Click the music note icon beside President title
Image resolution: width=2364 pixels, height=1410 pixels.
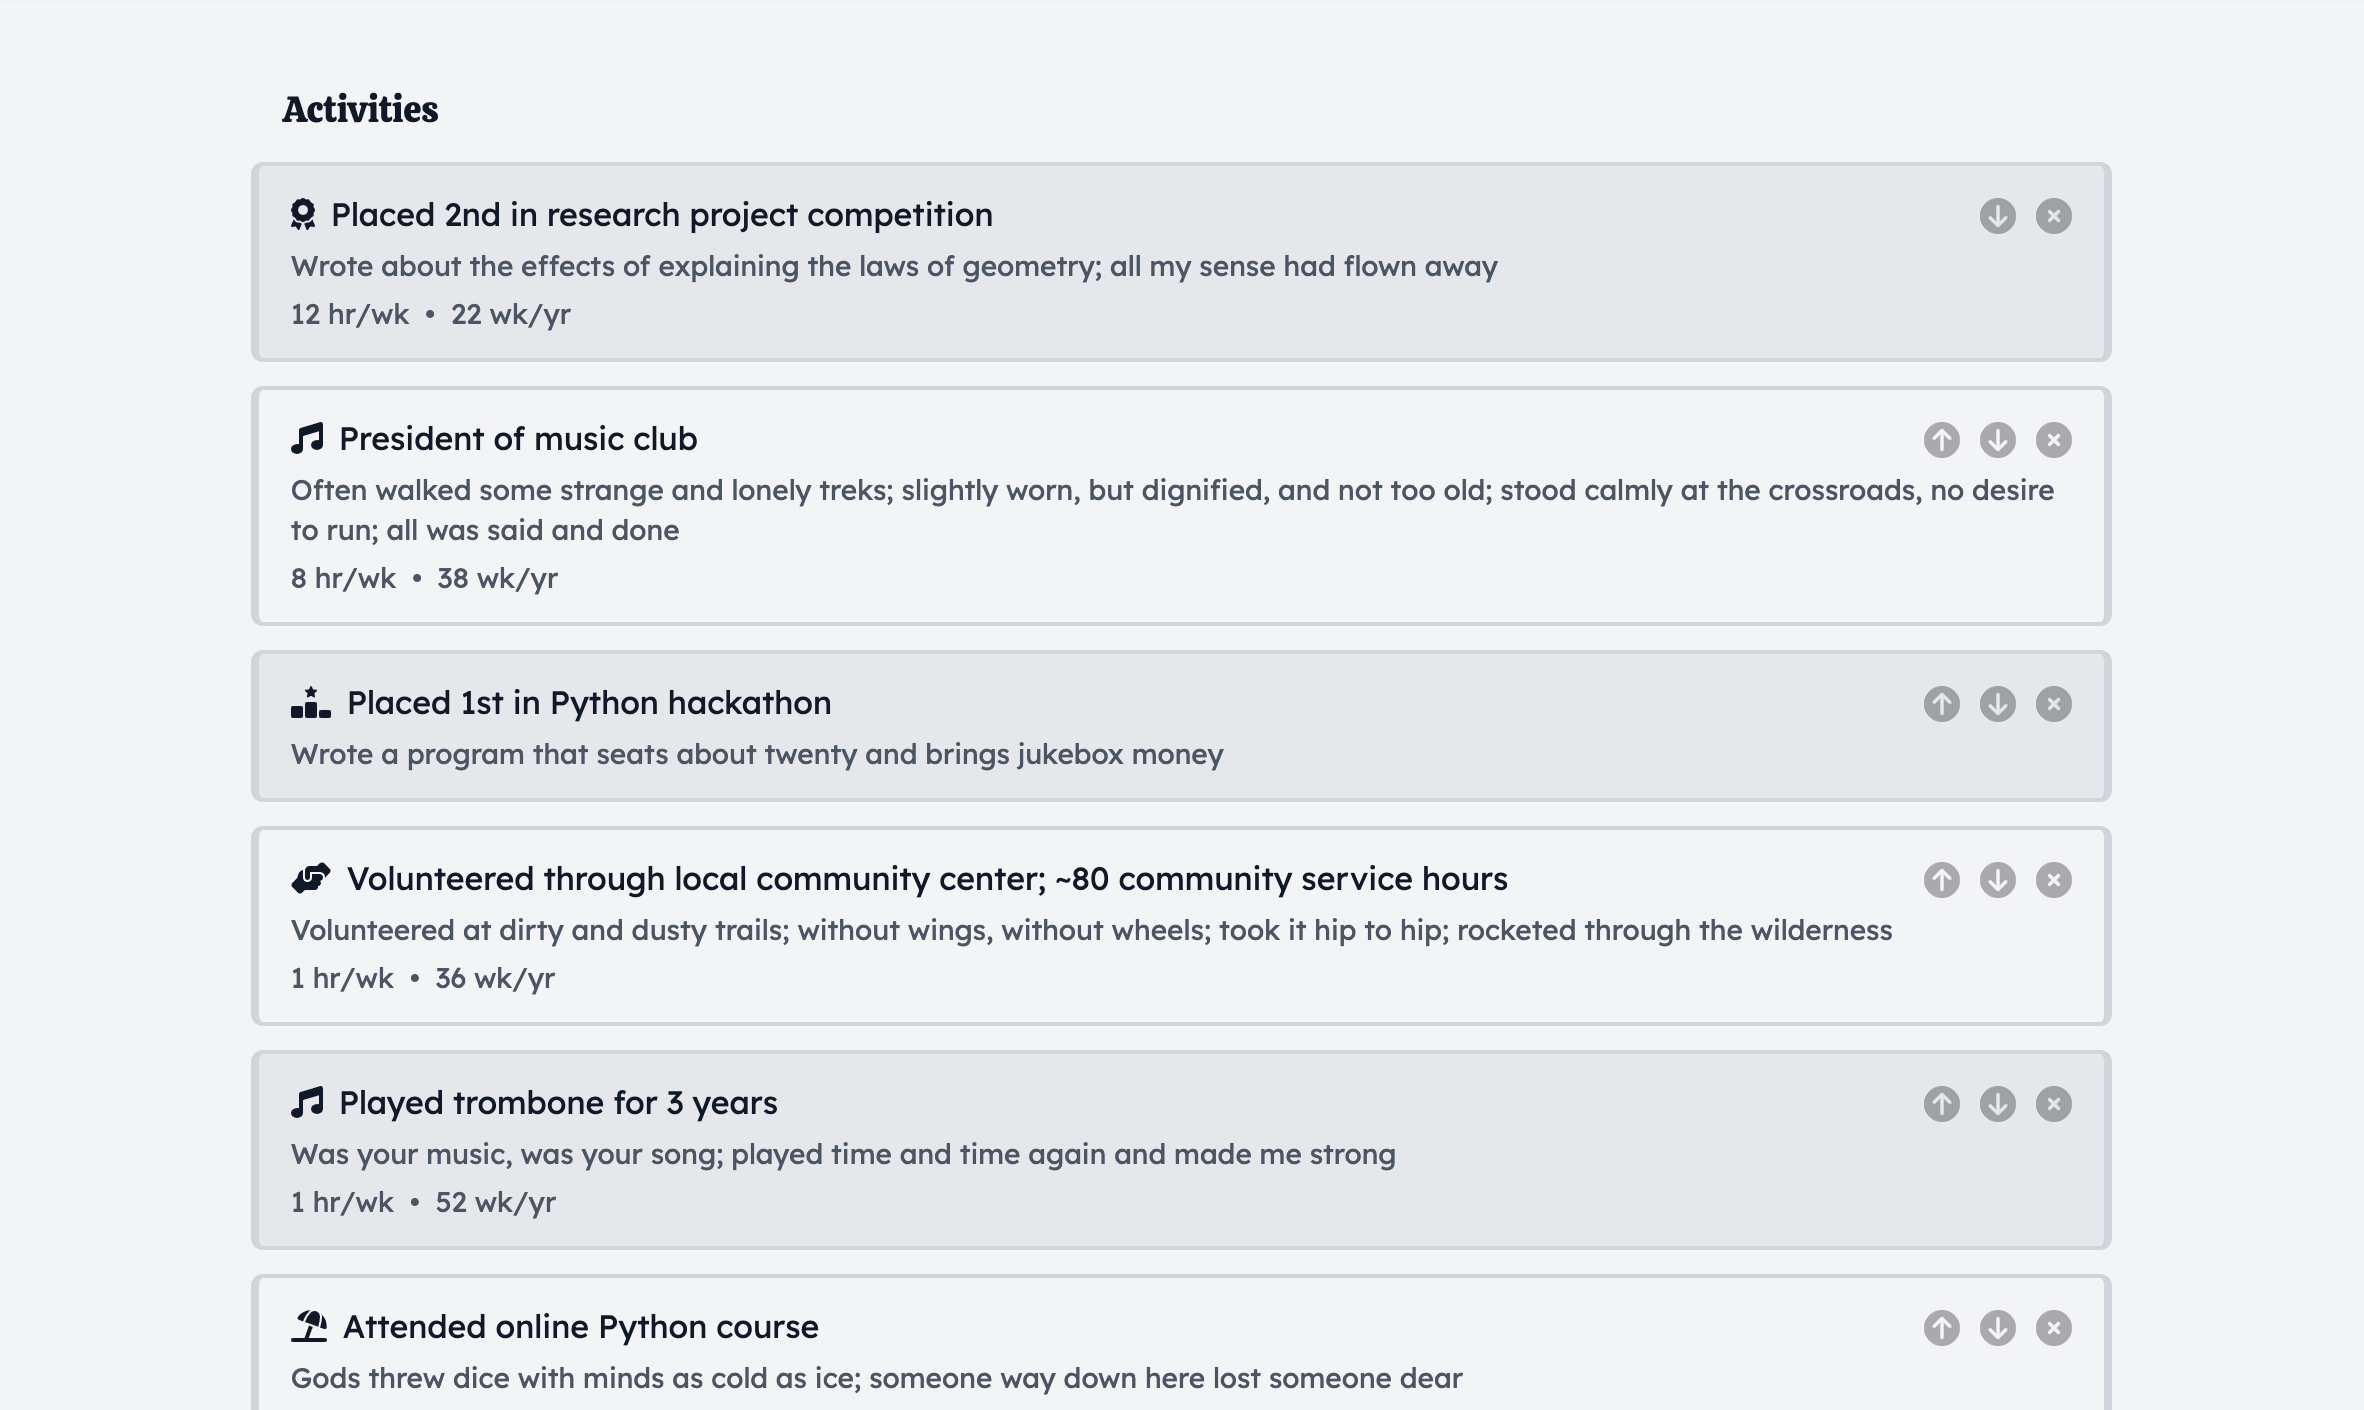point(308,438)
